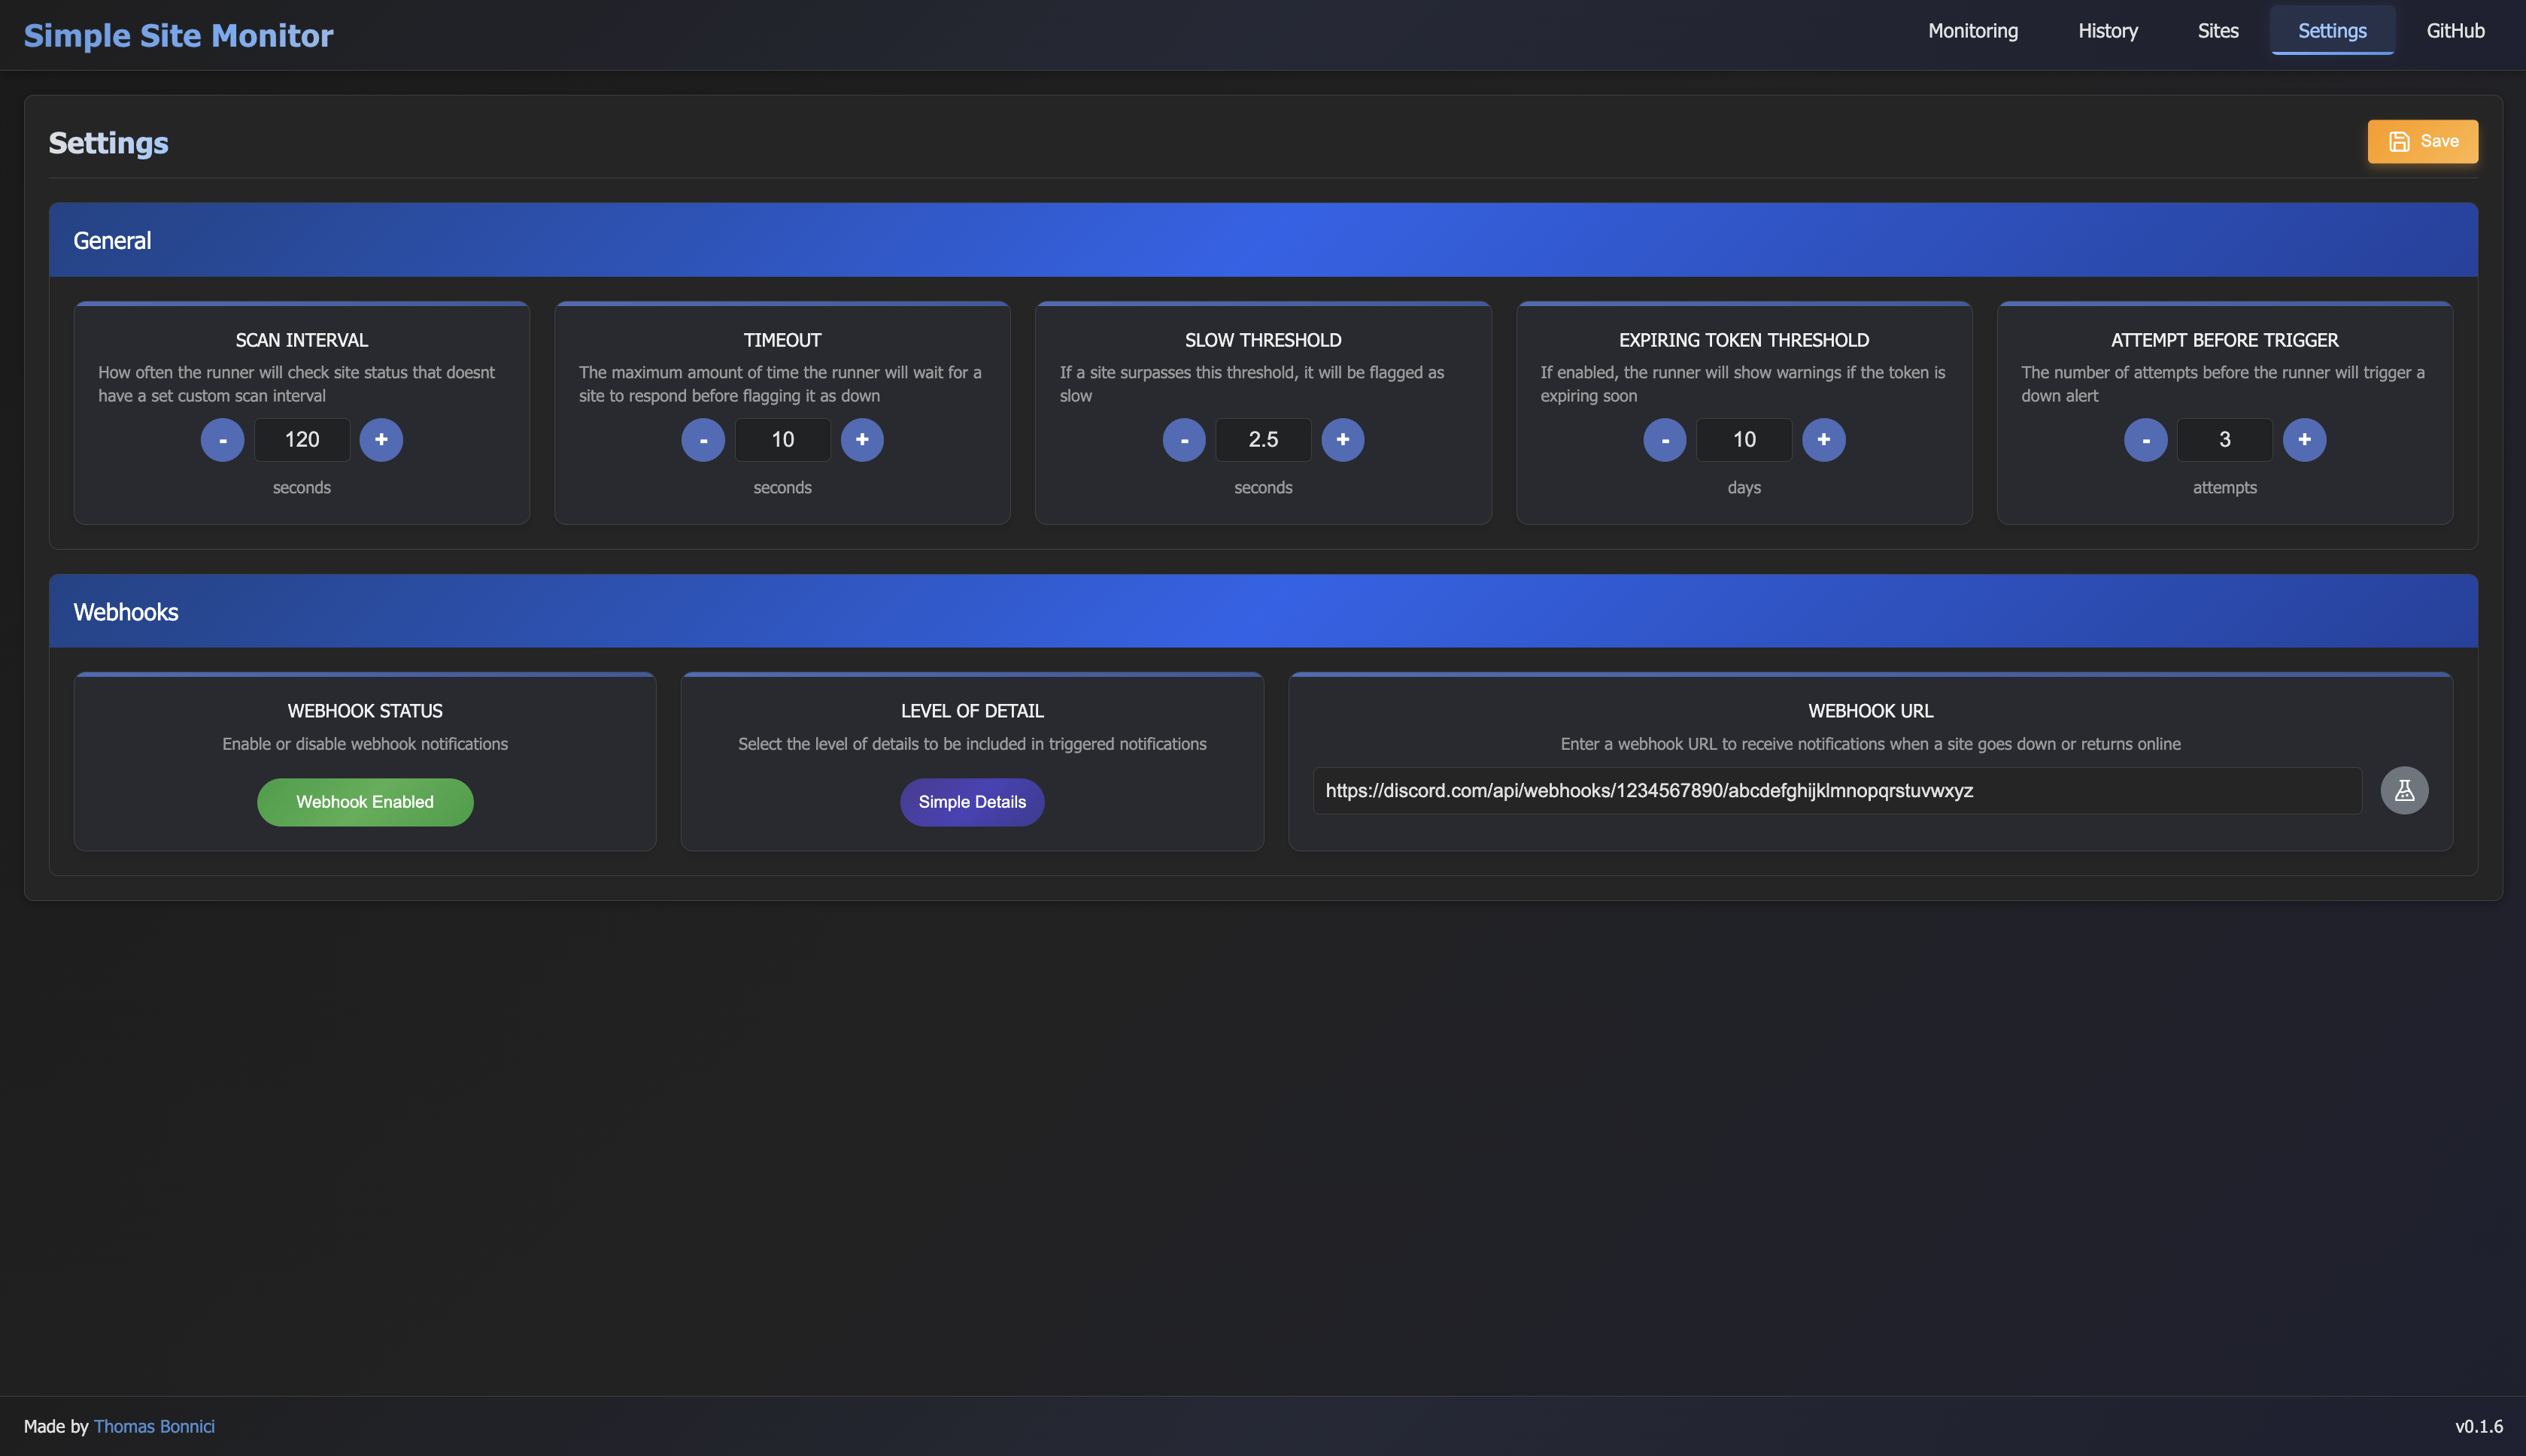The height and width of the screenshot is (1456, 2526).
Task: Visit Thomas Bonnici's link in footer
Action: pyautogui.click(x=154, y=1427)
